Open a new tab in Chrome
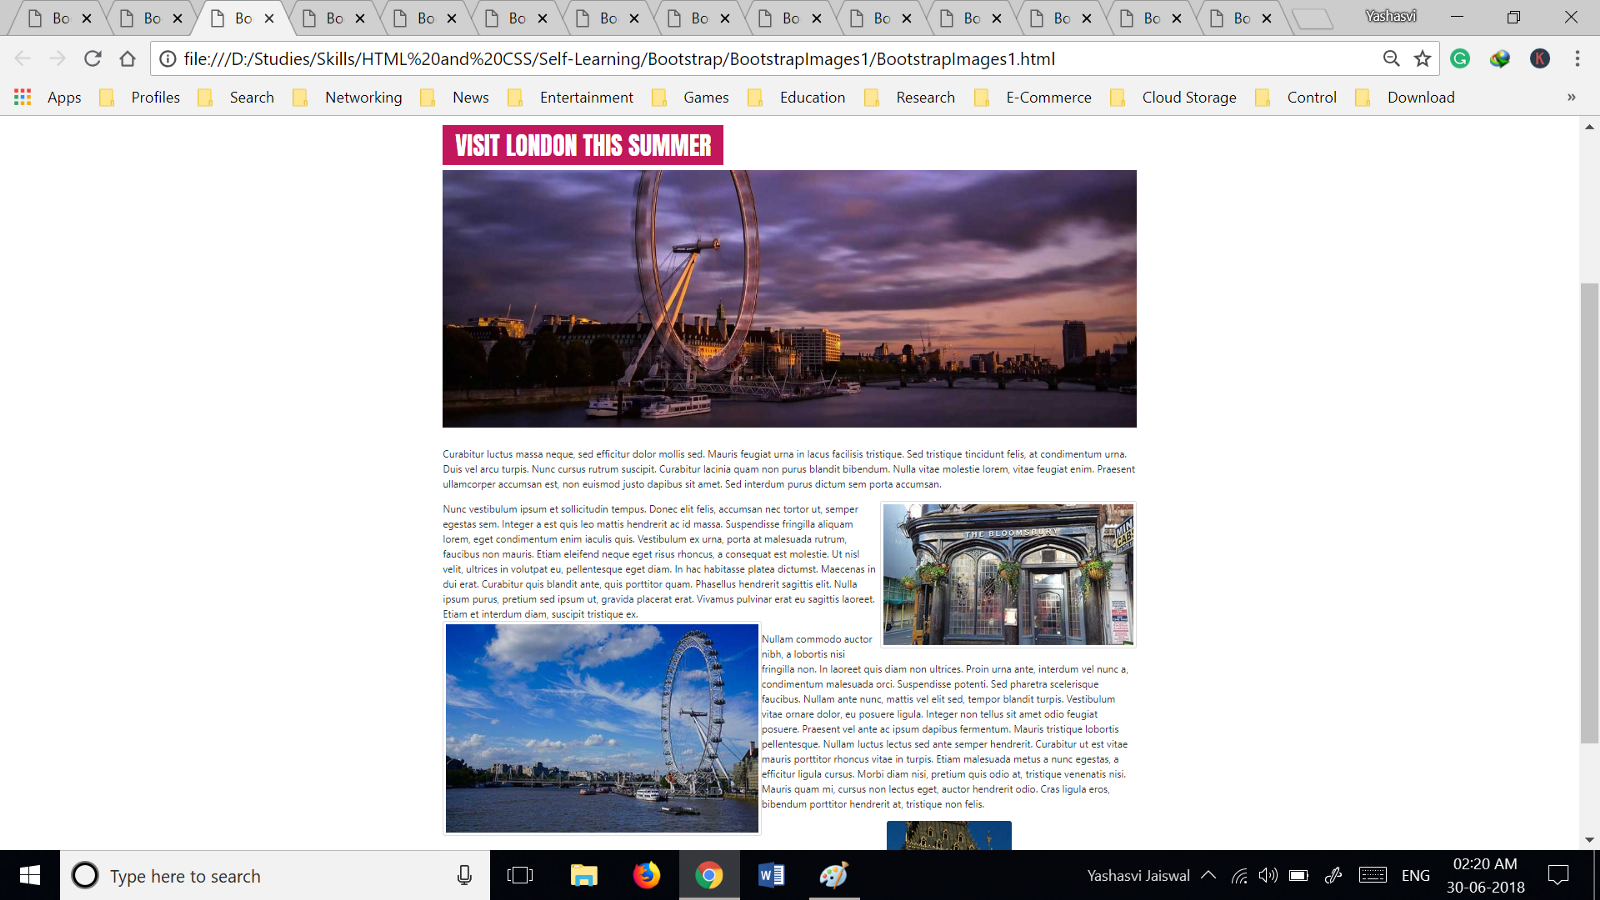The image size is (1600, 900). pyautogui.click(x=1313, y=18)
